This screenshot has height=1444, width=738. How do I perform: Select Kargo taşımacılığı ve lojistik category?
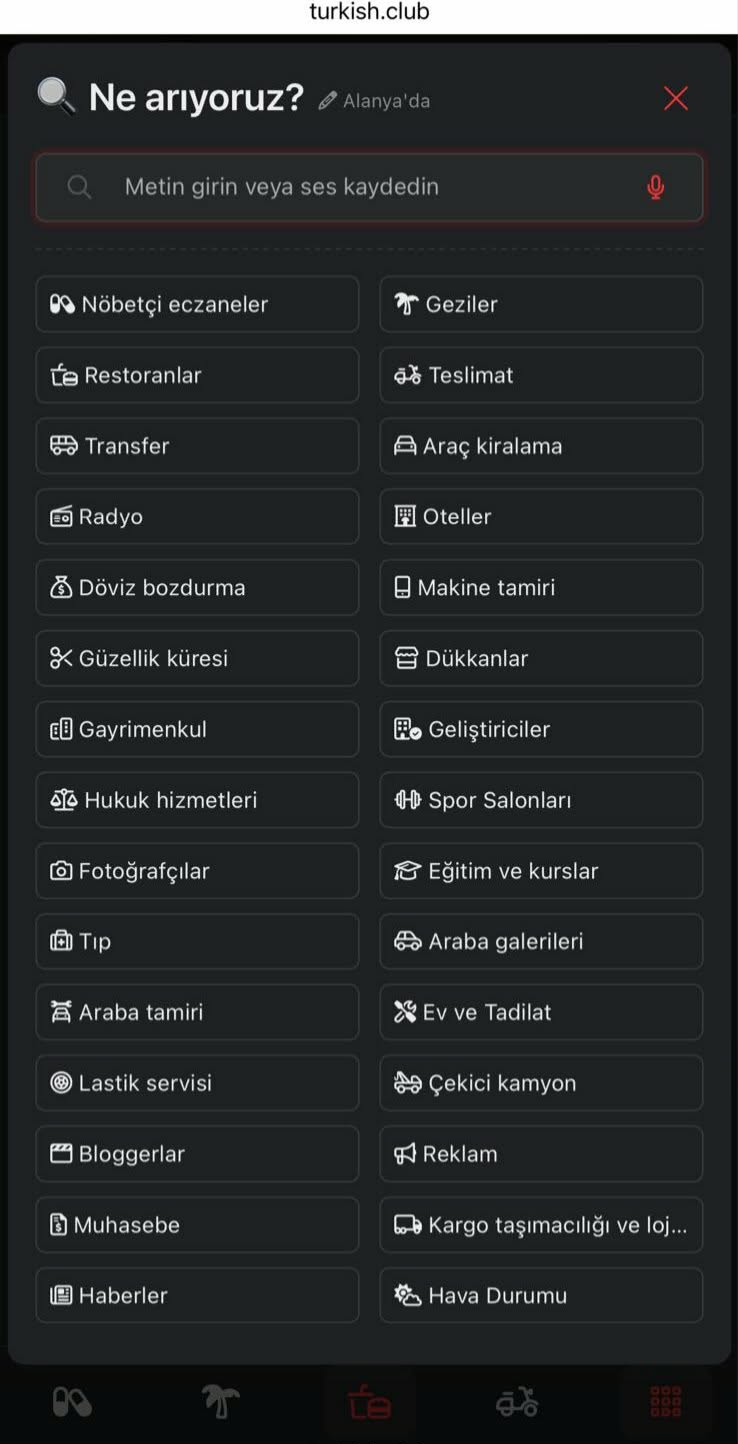click(541, 1225)
